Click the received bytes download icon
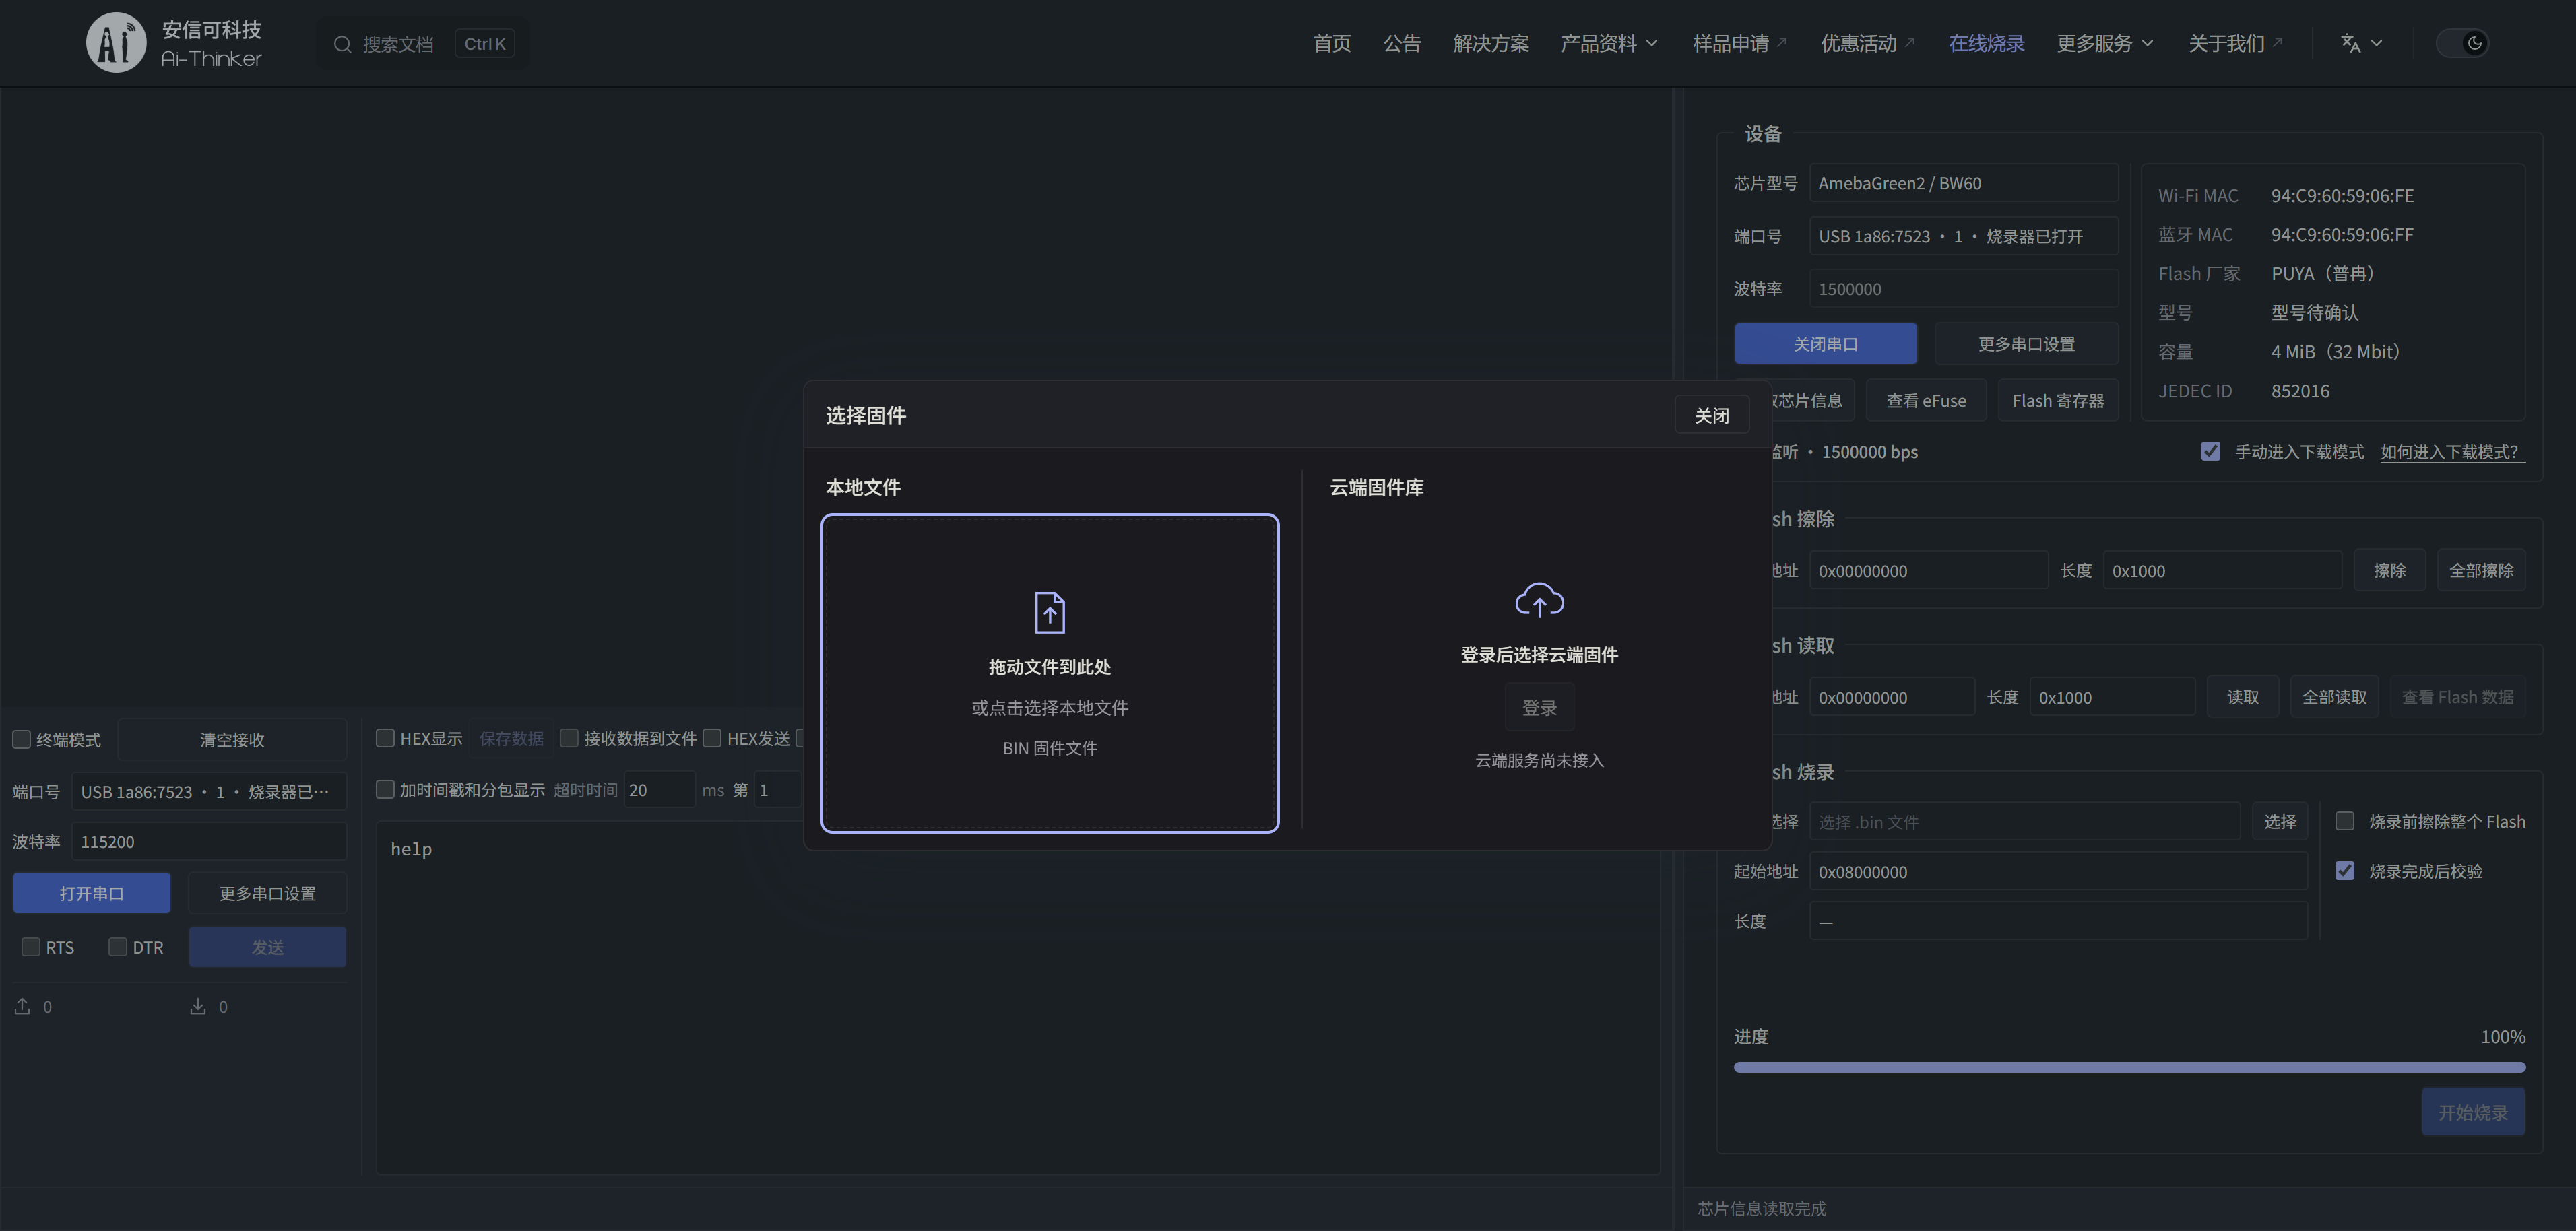 pyautogui.click(x=198, y=1006)
